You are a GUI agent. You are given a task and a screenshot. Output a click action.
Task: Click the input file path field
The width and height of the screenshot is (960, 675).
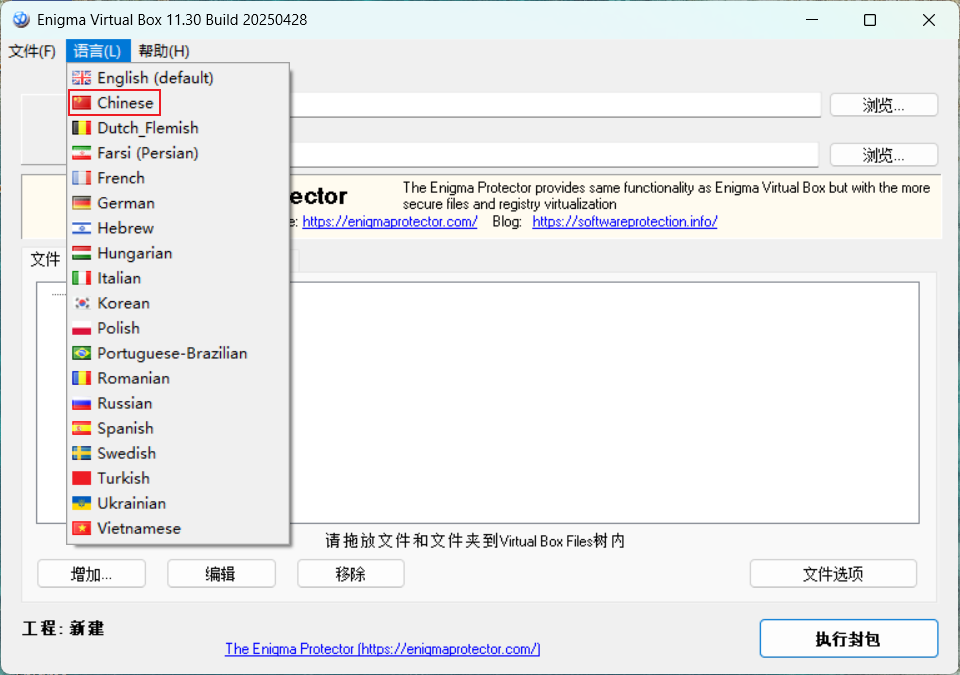coord(555,105)
